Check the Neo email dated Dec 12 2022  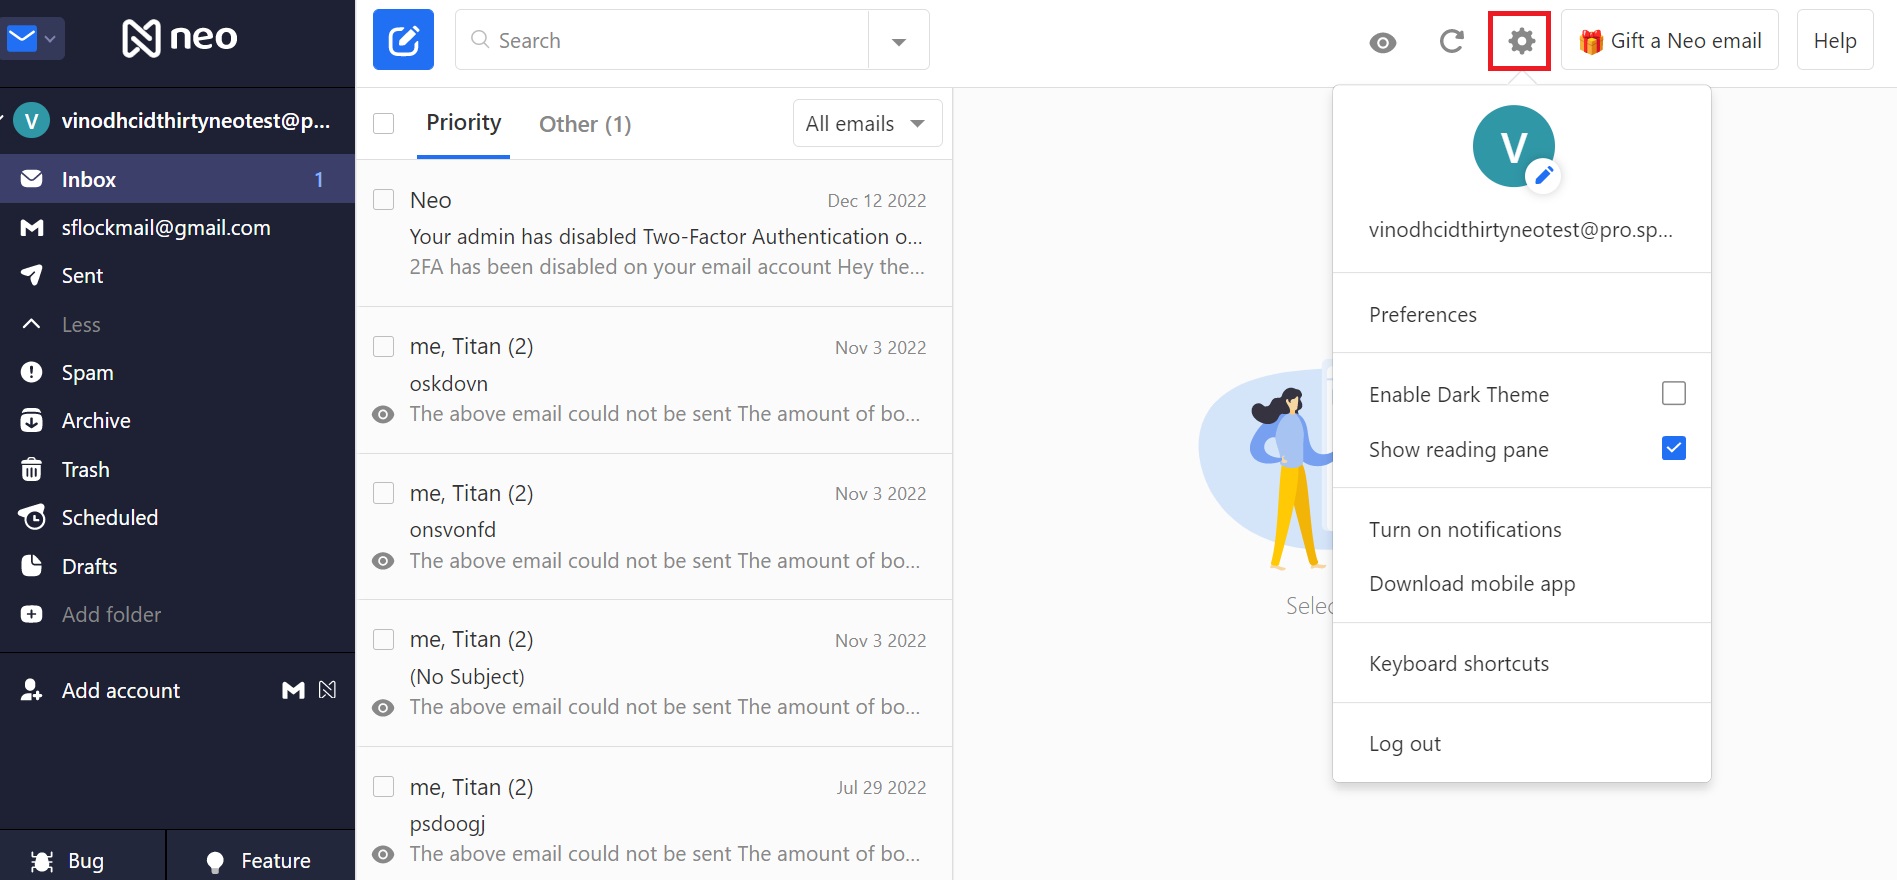pos(383,200)
